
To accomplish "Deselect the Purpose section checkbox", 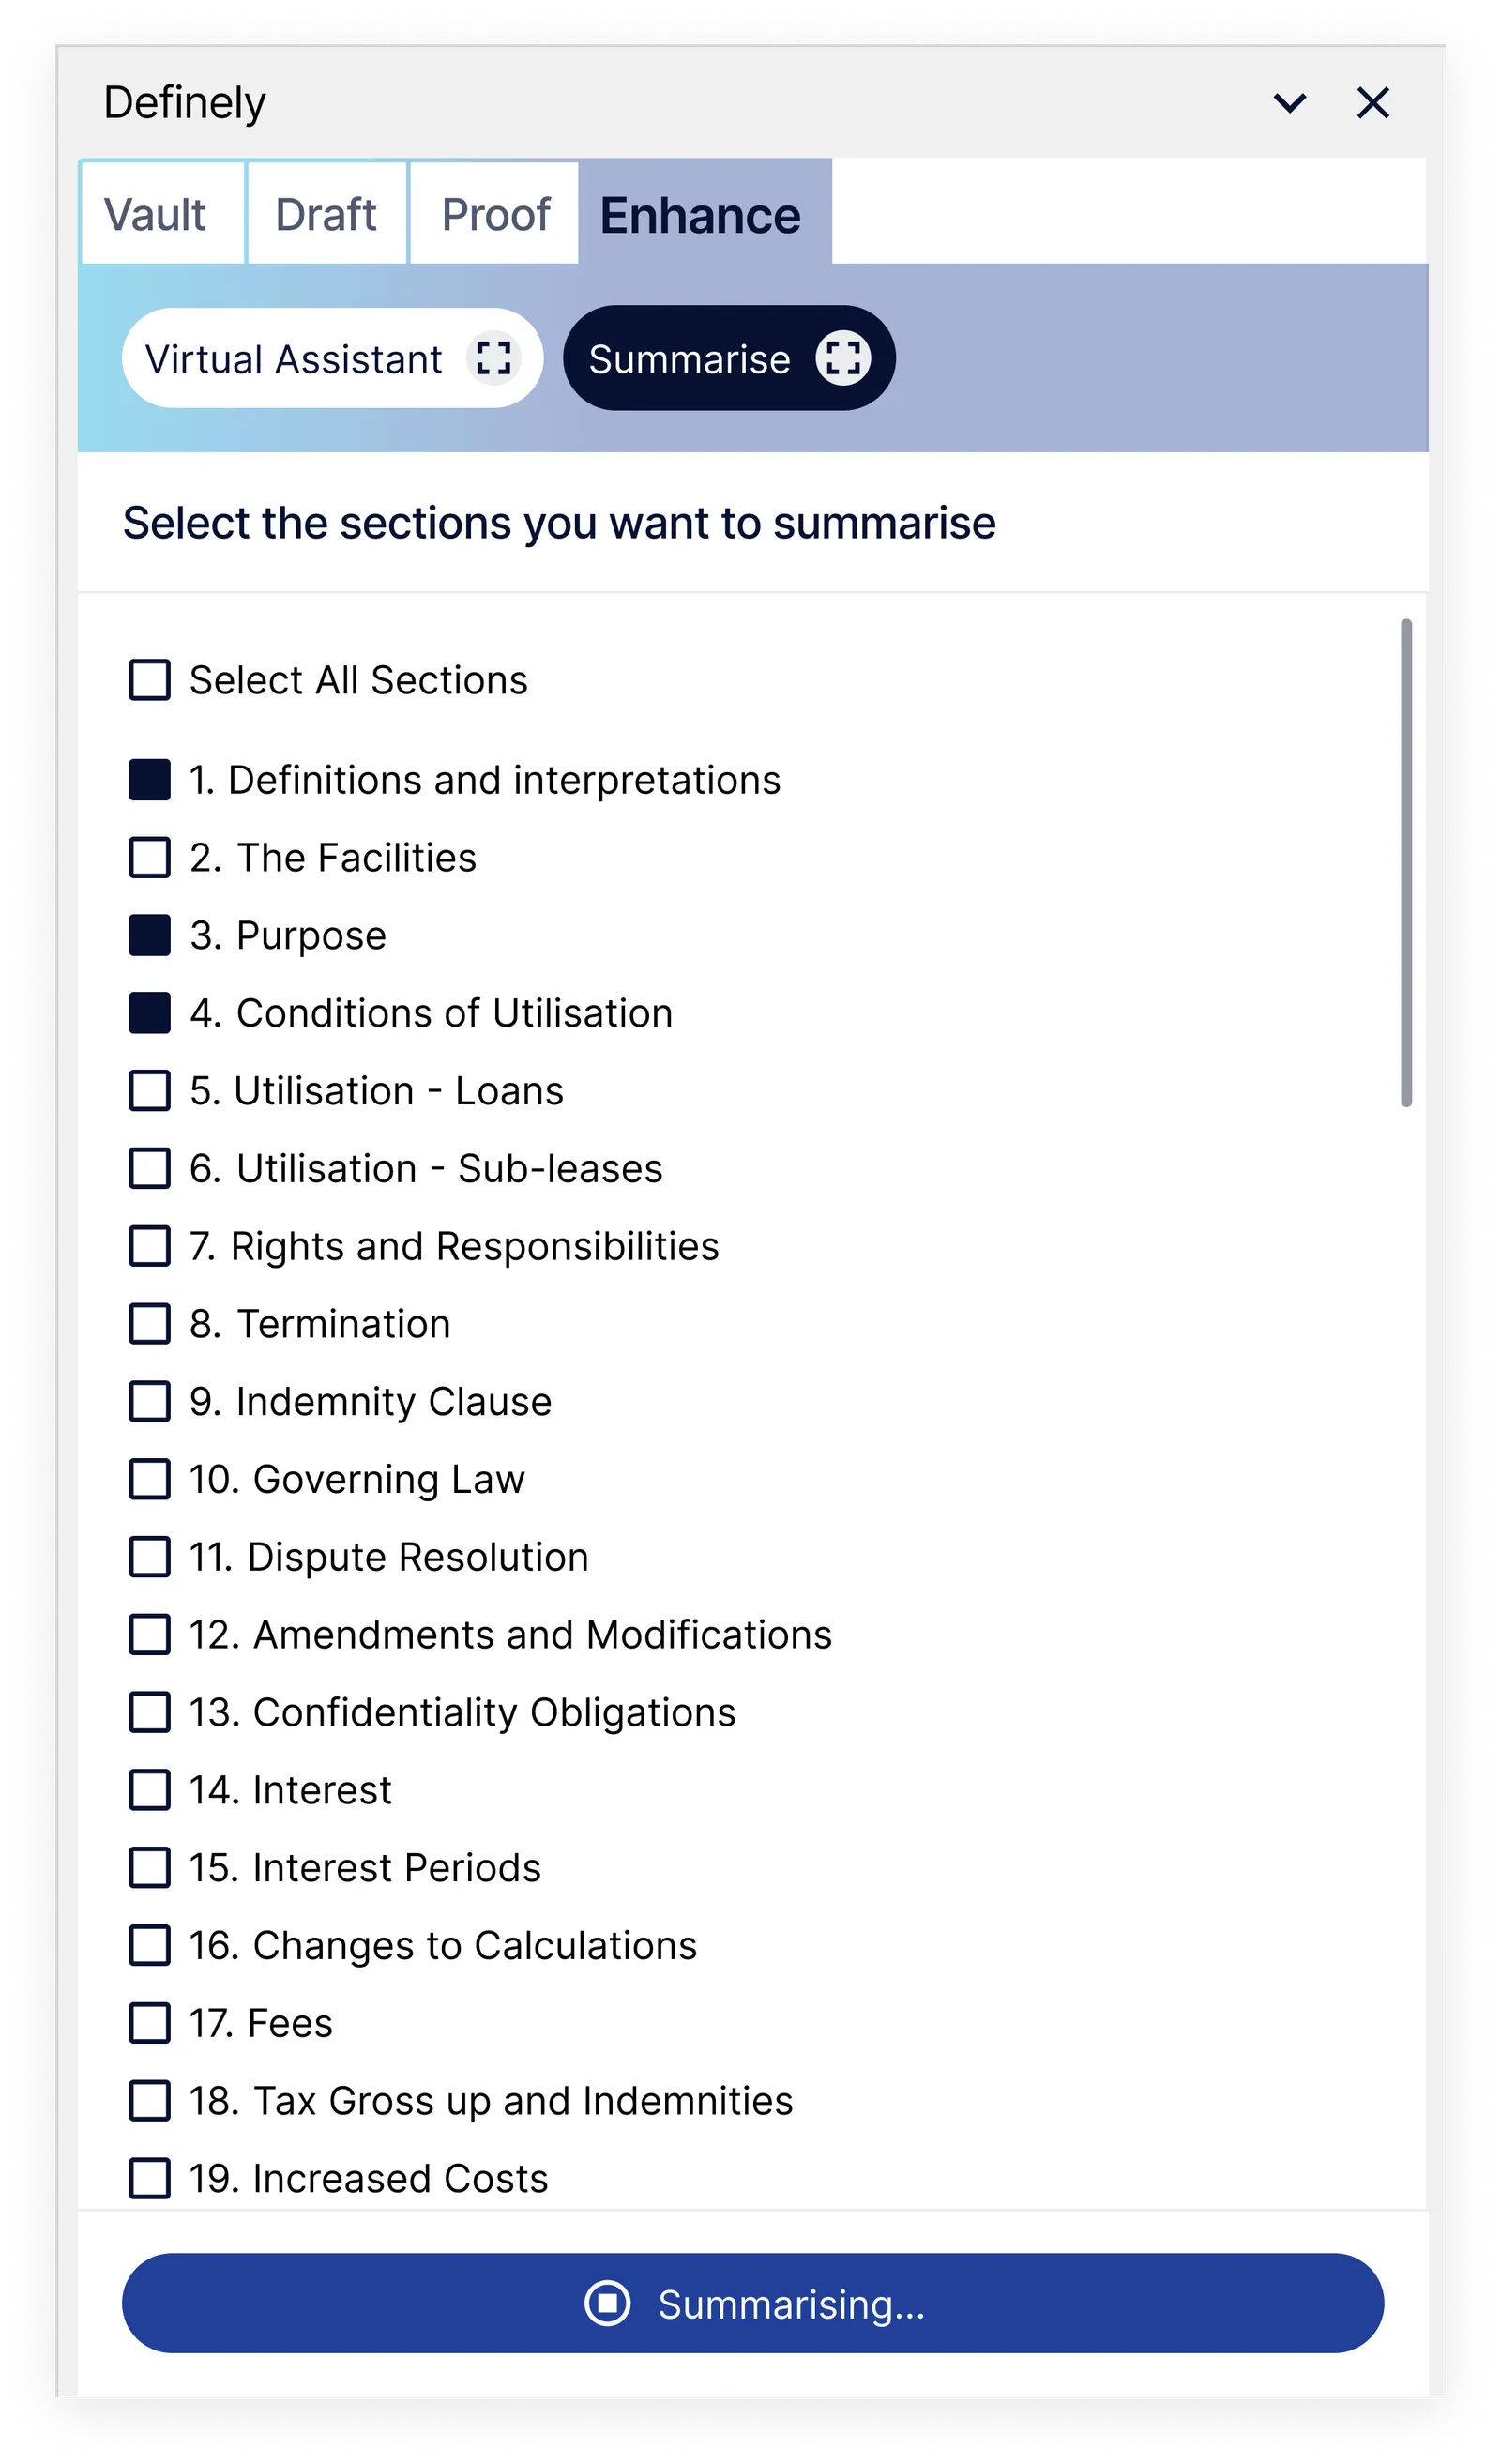I will 150,935.
